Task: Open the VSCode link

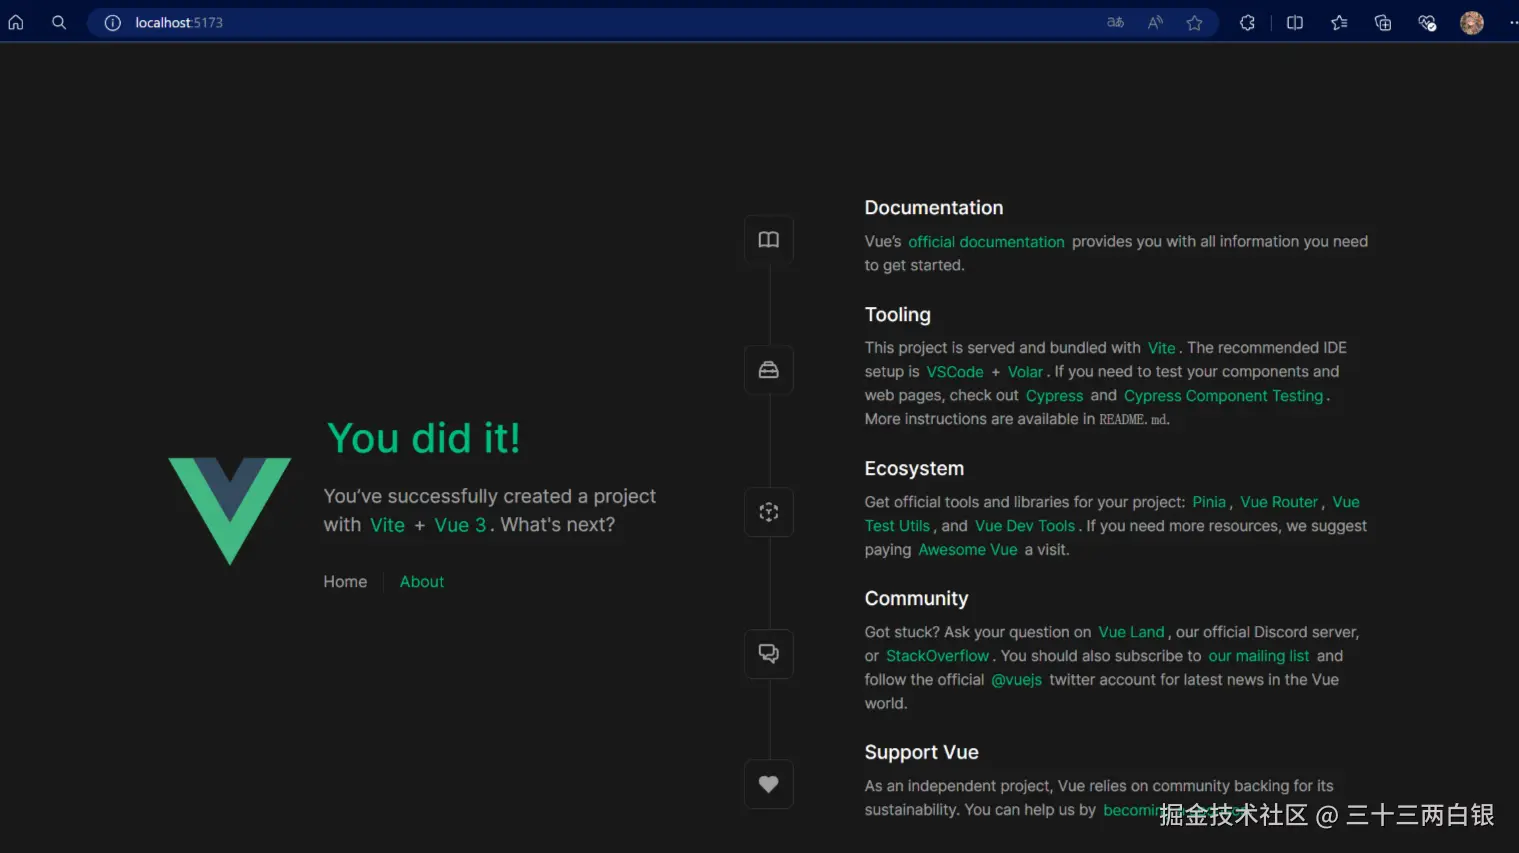Action: [955, 372]
